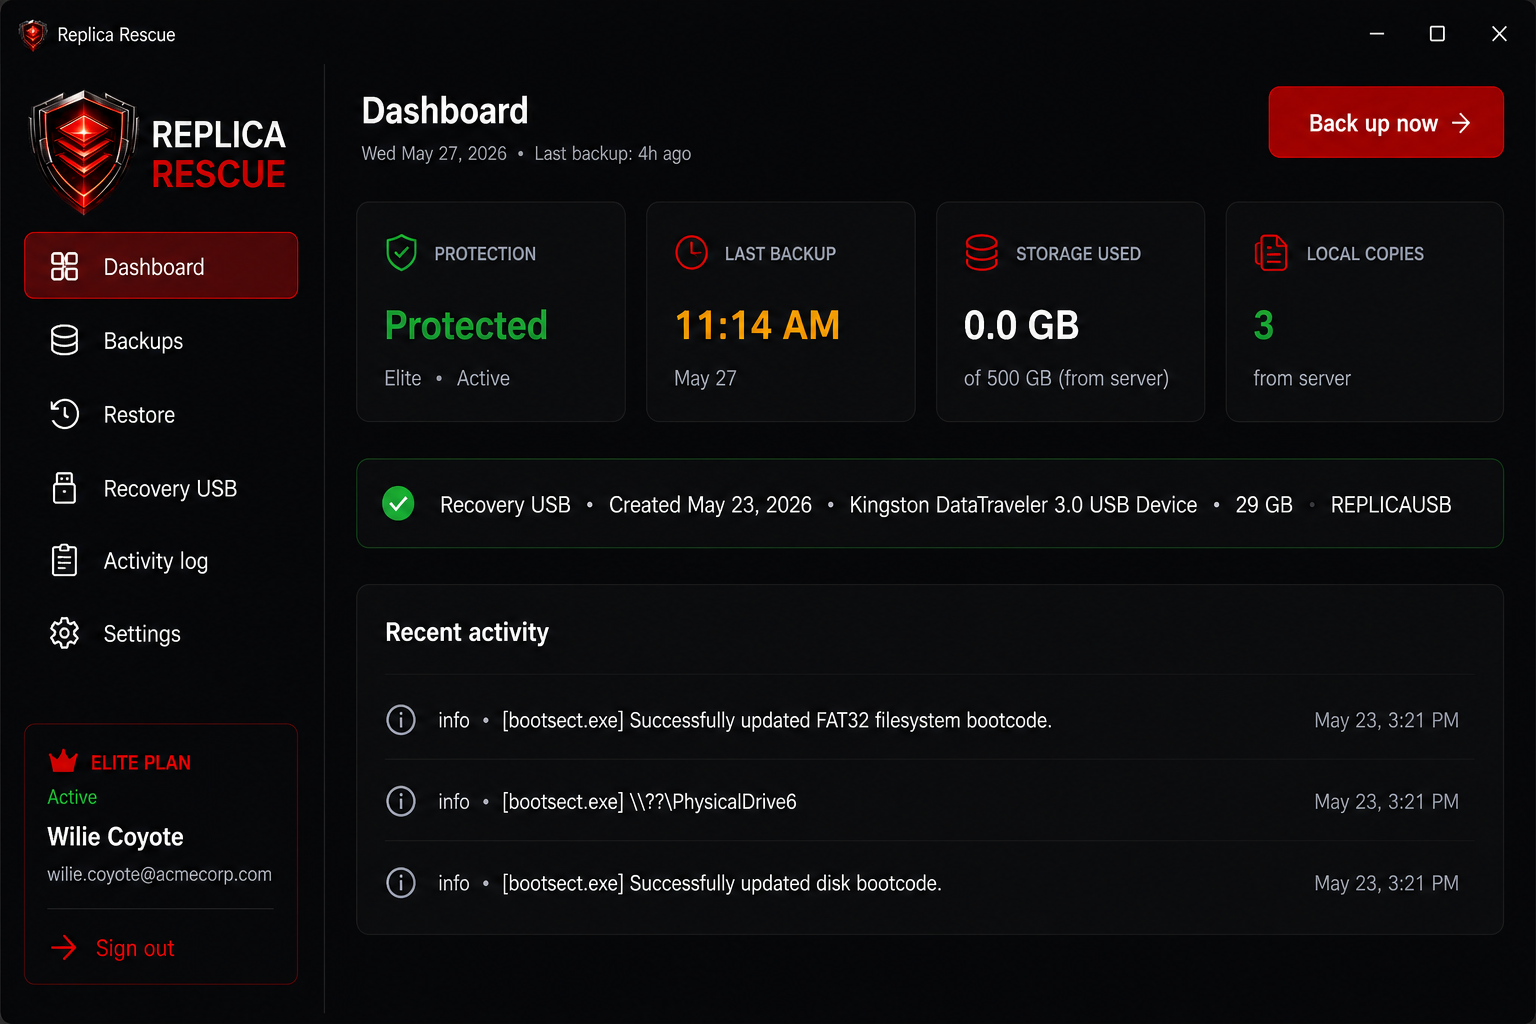Viewport: 1536px width, 1024px height.
Task: Click the Dashboard grid icon in sidebar
Action: click(64, 266)
